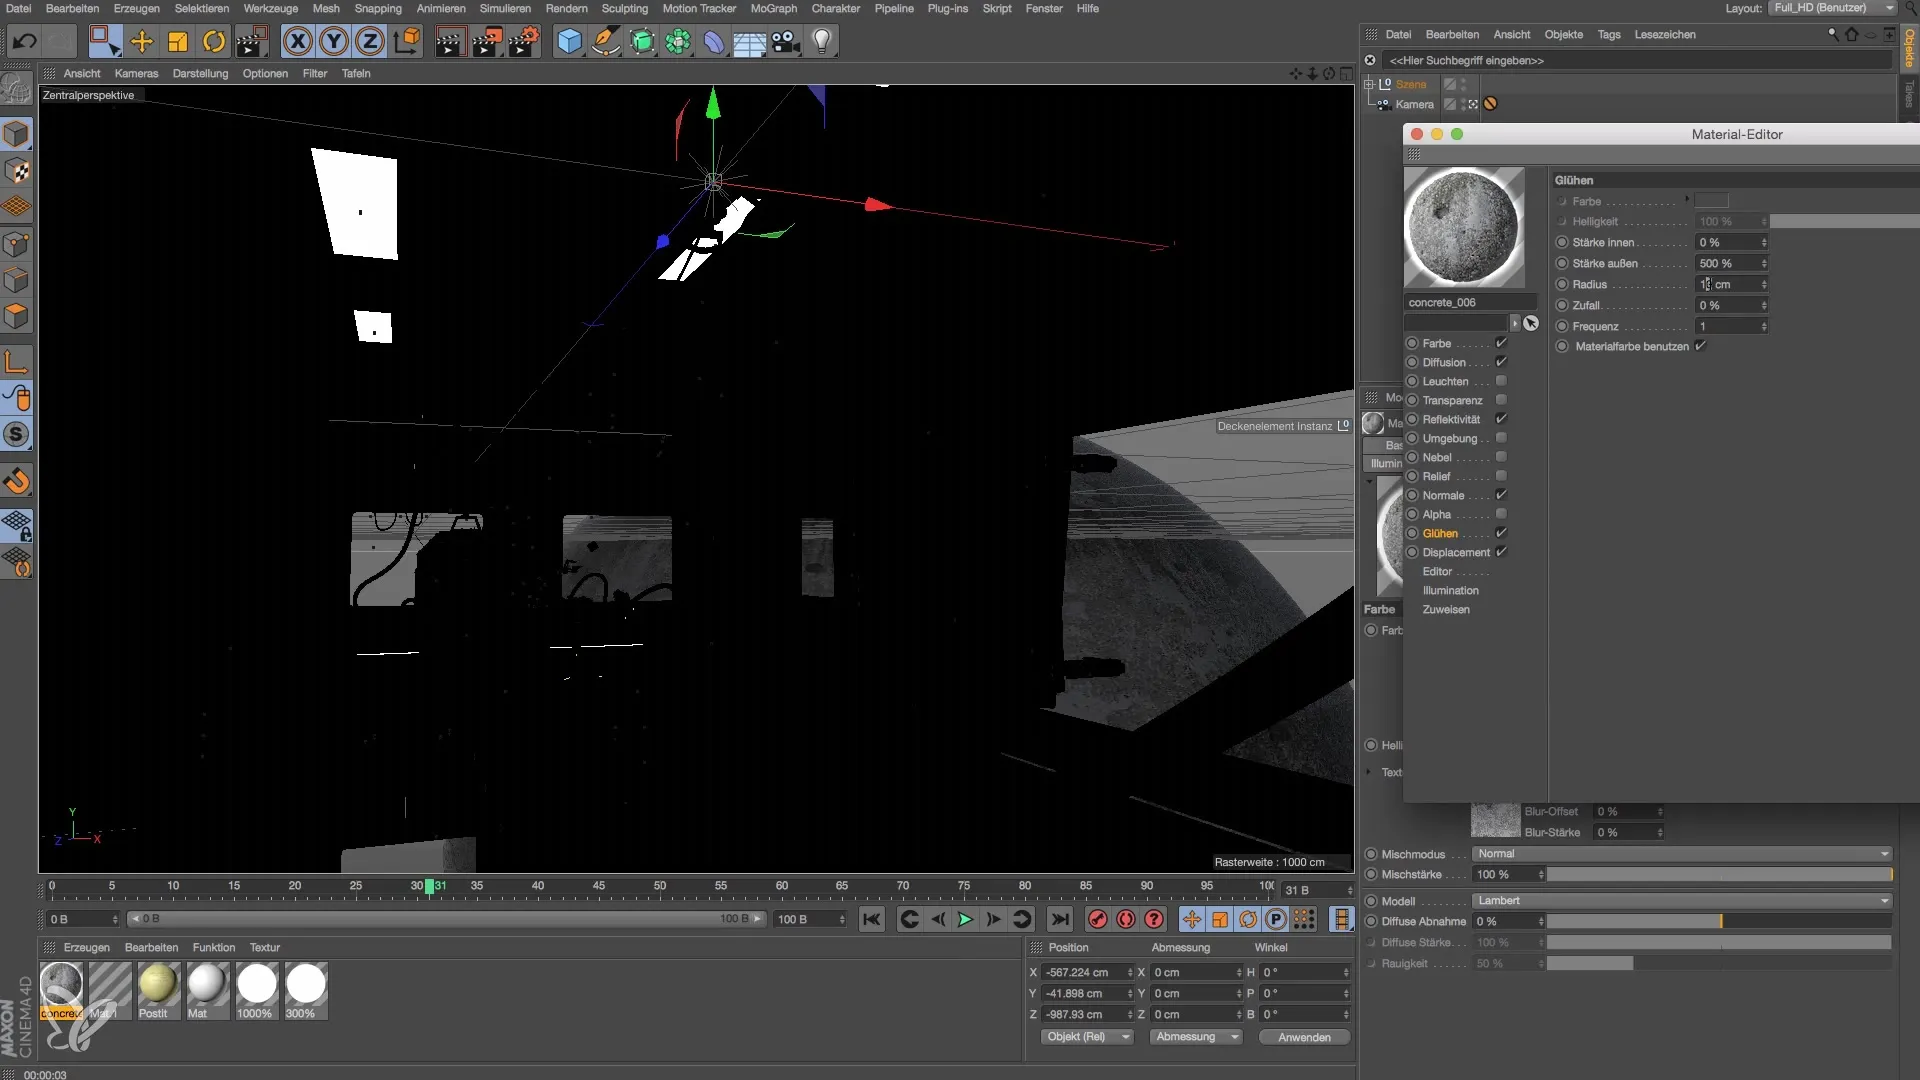The width and height of the screenshot is (1920, 1080).
Task: Open the Objects manager Tags menu
Action: point(1608,34)
